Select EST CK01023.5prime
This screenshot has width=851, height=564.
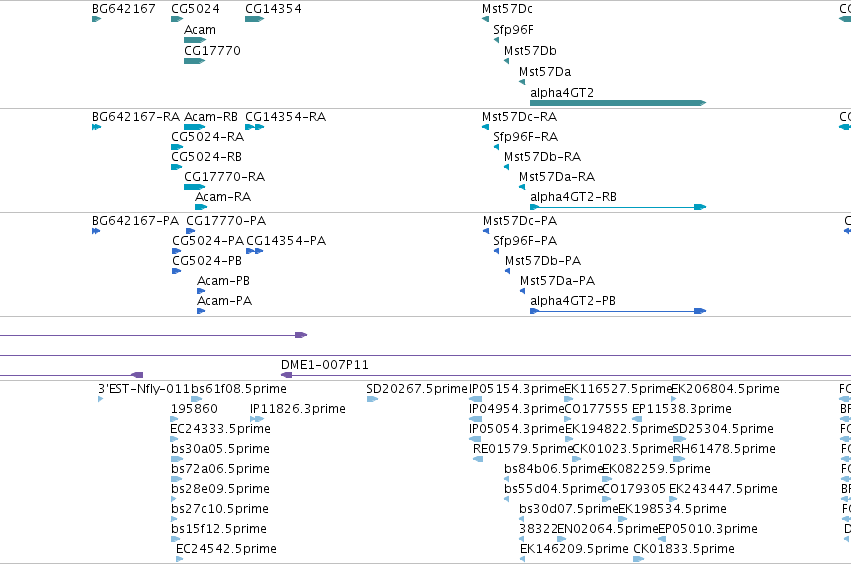click(x=623, y=449)
